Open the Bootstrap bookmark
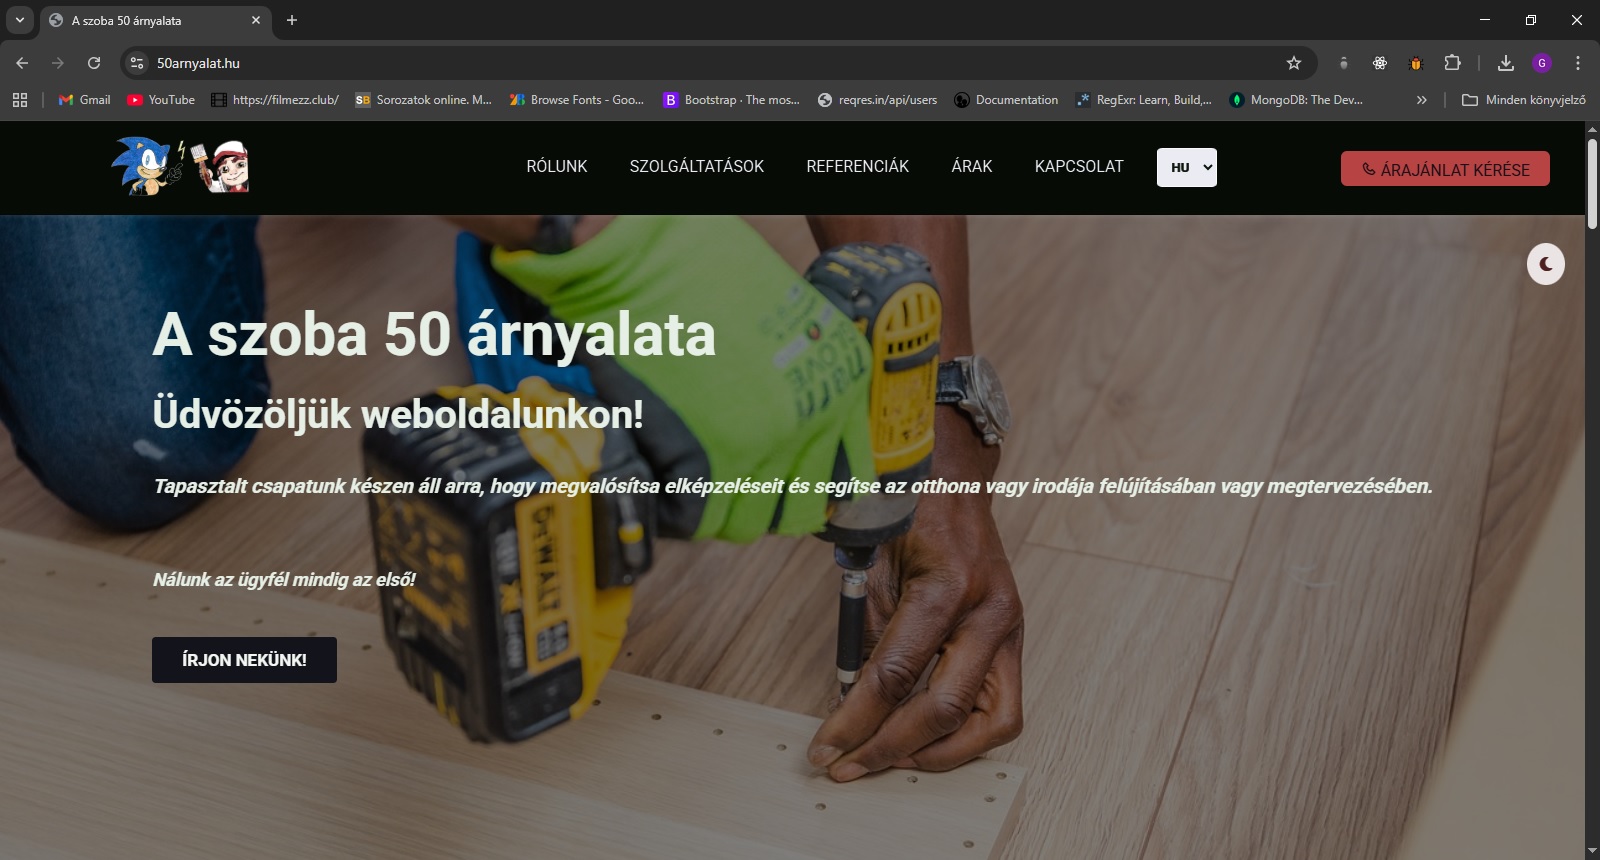Screen dimensions: 1600x860 point(732,100)
